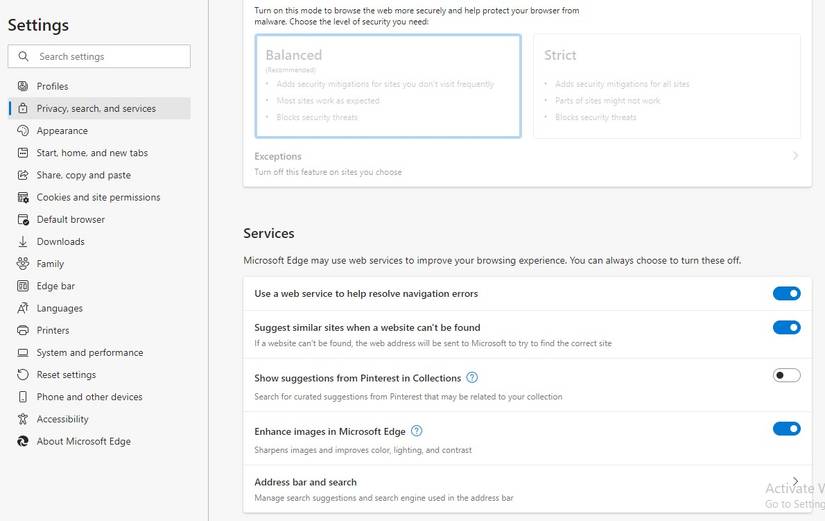Go to System and performance settings
825x521 pixels.
pos(89,353)
